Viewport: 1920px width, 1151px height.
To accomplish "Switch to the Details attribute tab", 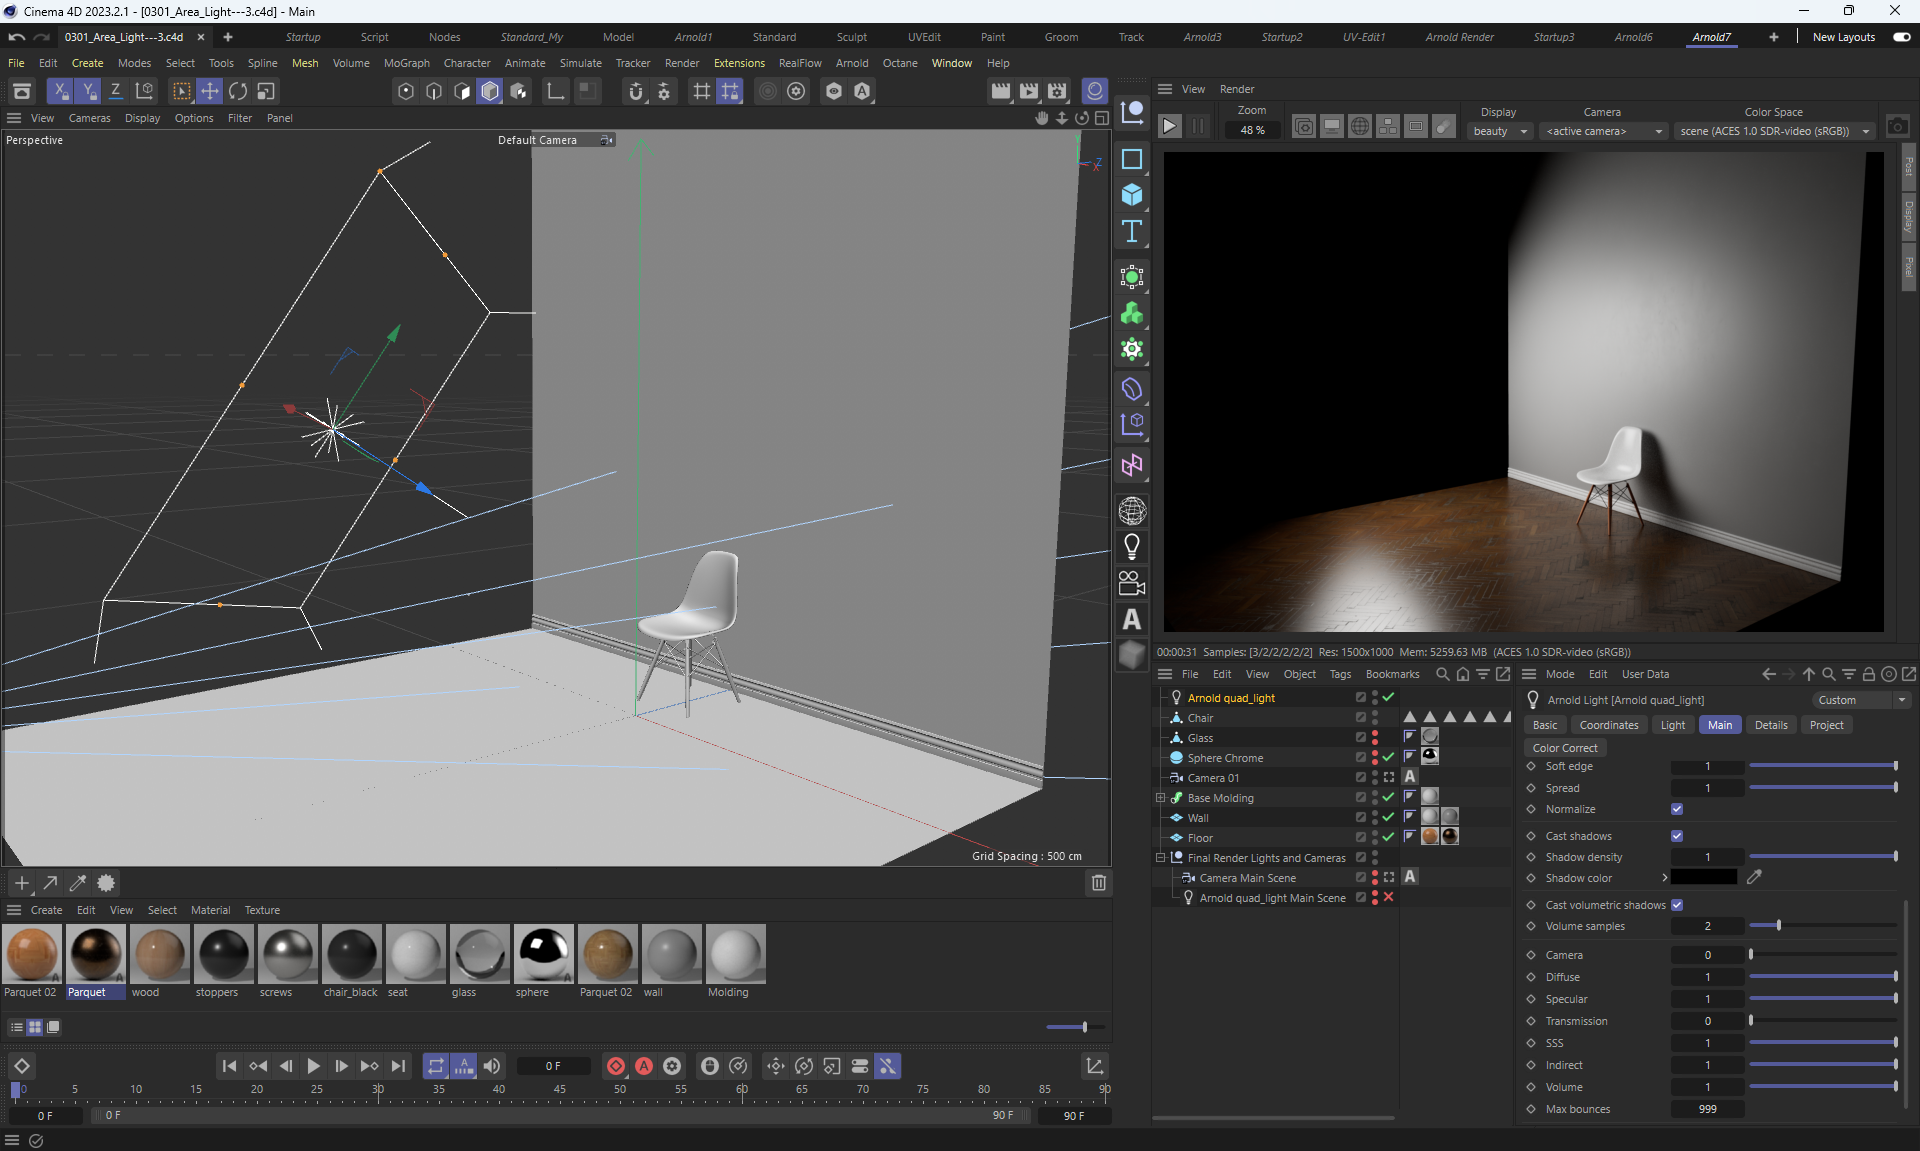I will [x=1770, y=725].
